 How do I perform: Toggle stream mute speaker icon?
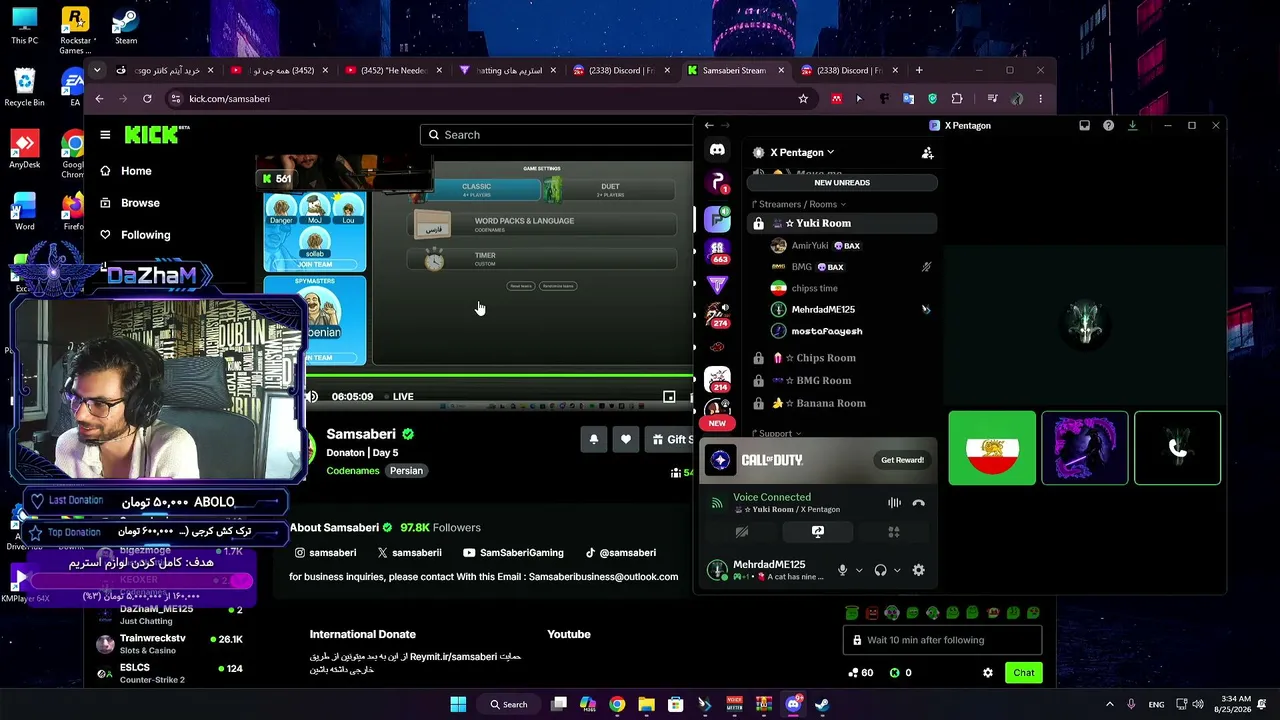click(x=312, y=397)
